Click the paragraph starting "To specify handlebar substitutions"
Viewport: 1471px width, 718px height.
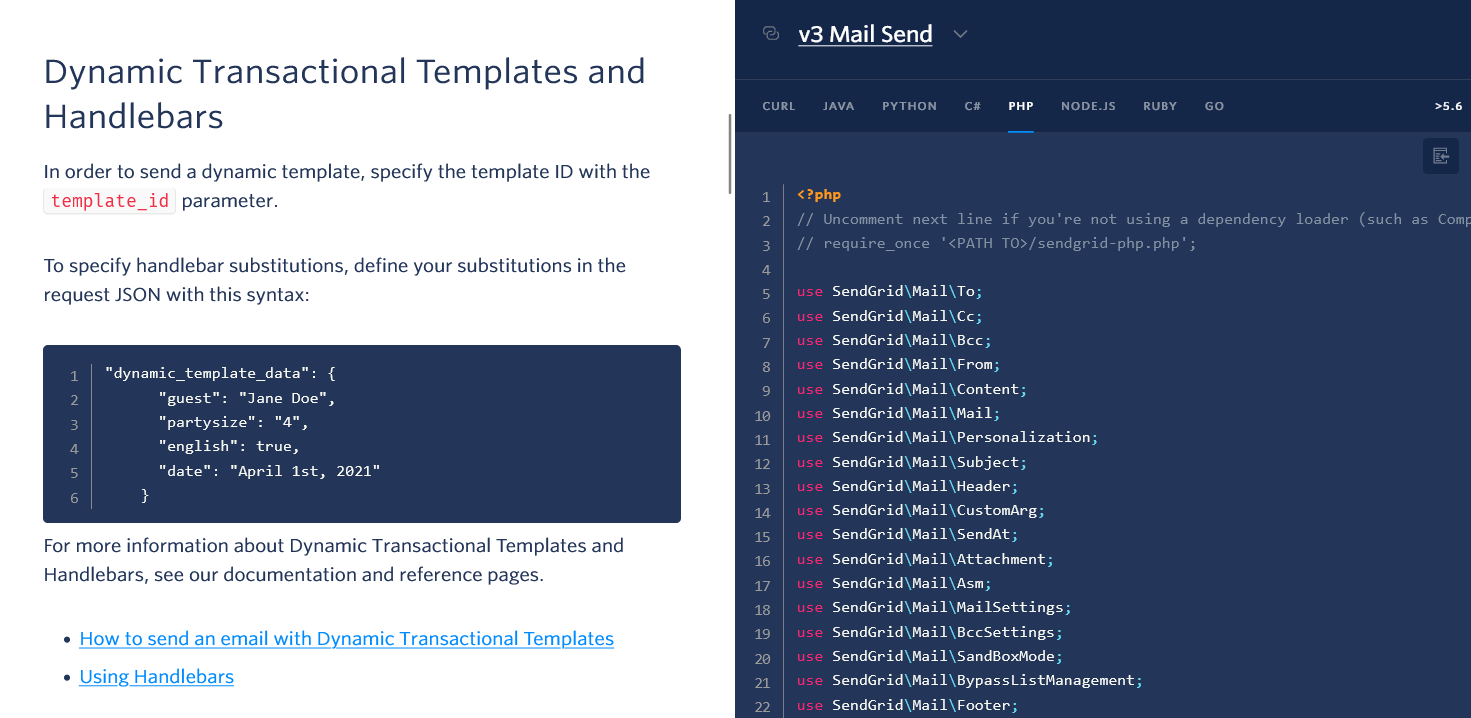[x=335, y=280]
